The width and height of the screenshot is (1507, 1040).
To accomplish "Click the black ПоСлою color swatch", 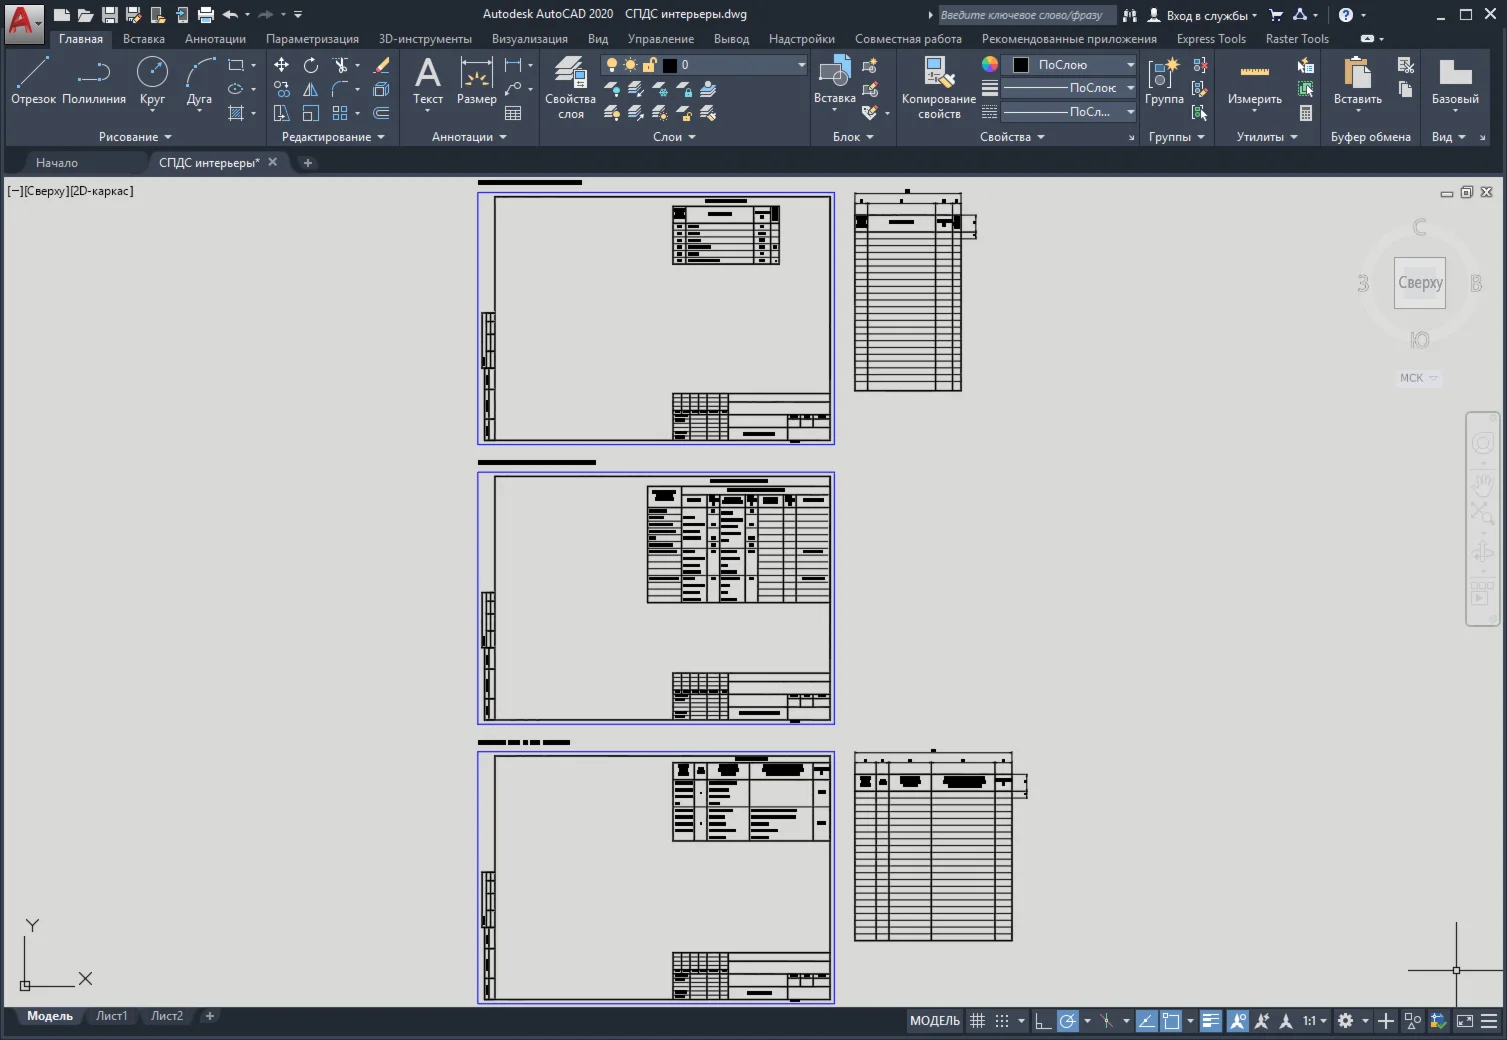I will coord(1021,65).
